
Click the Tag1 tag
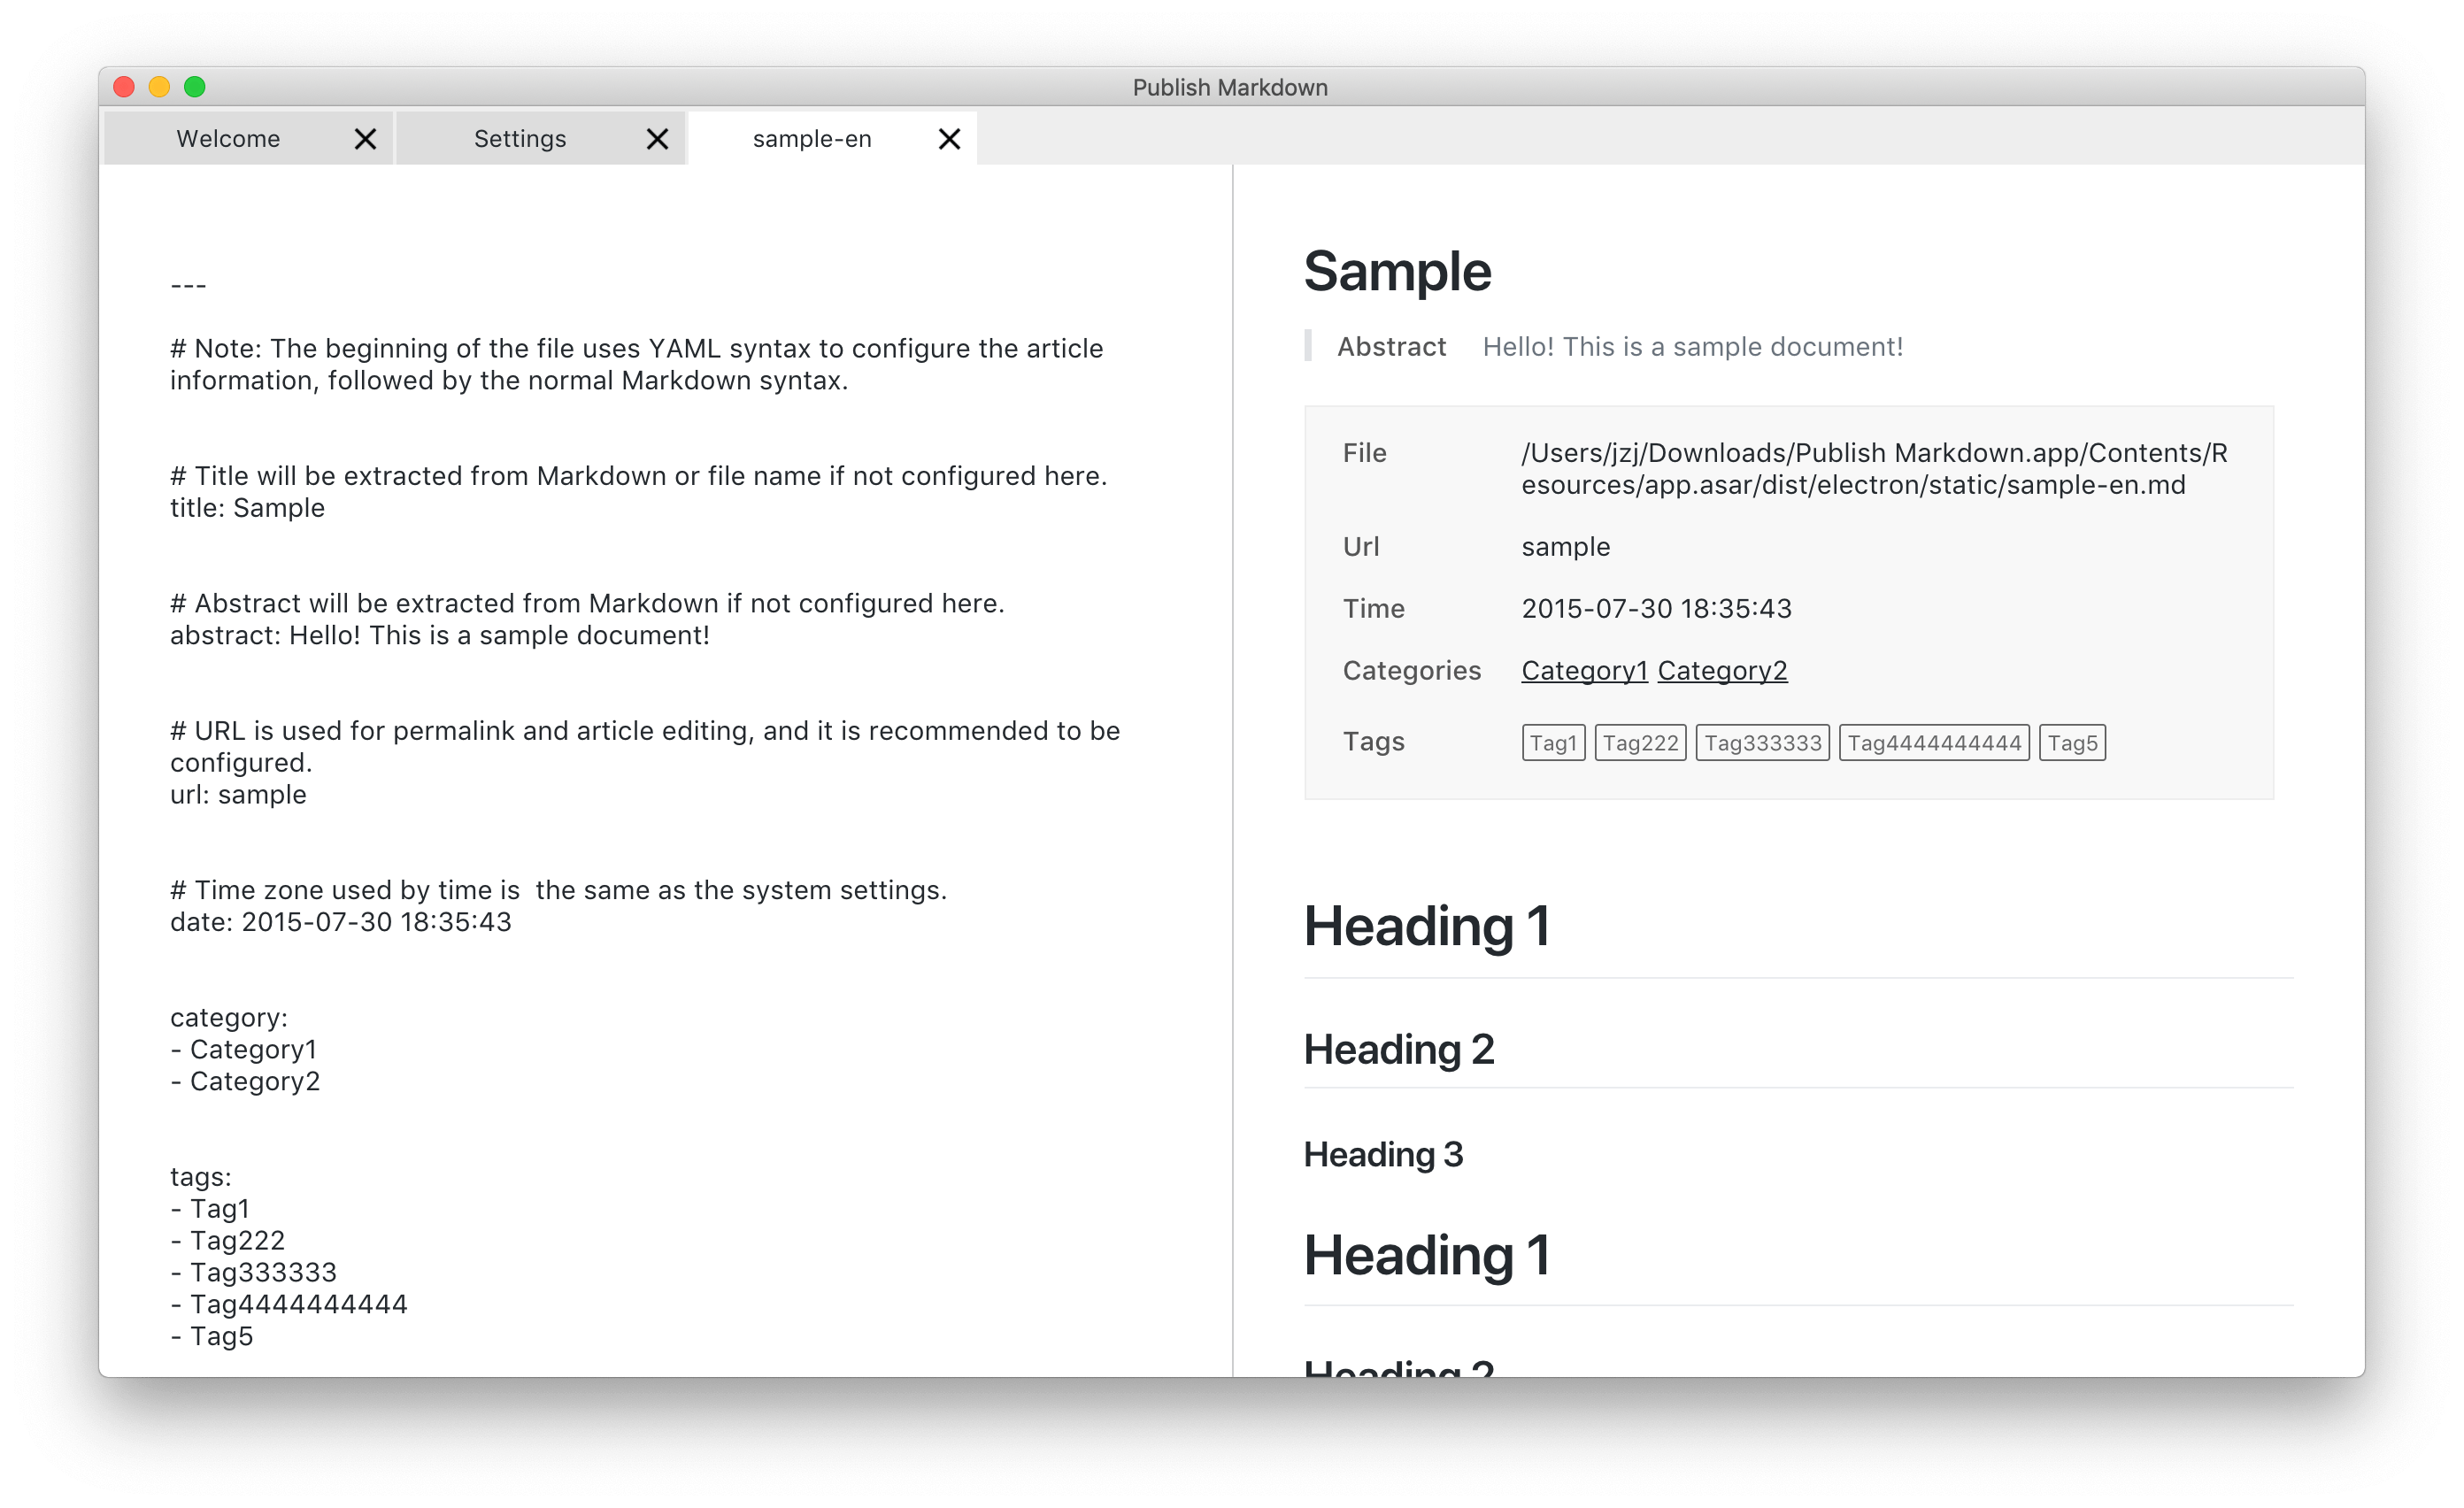[1553, 743]
